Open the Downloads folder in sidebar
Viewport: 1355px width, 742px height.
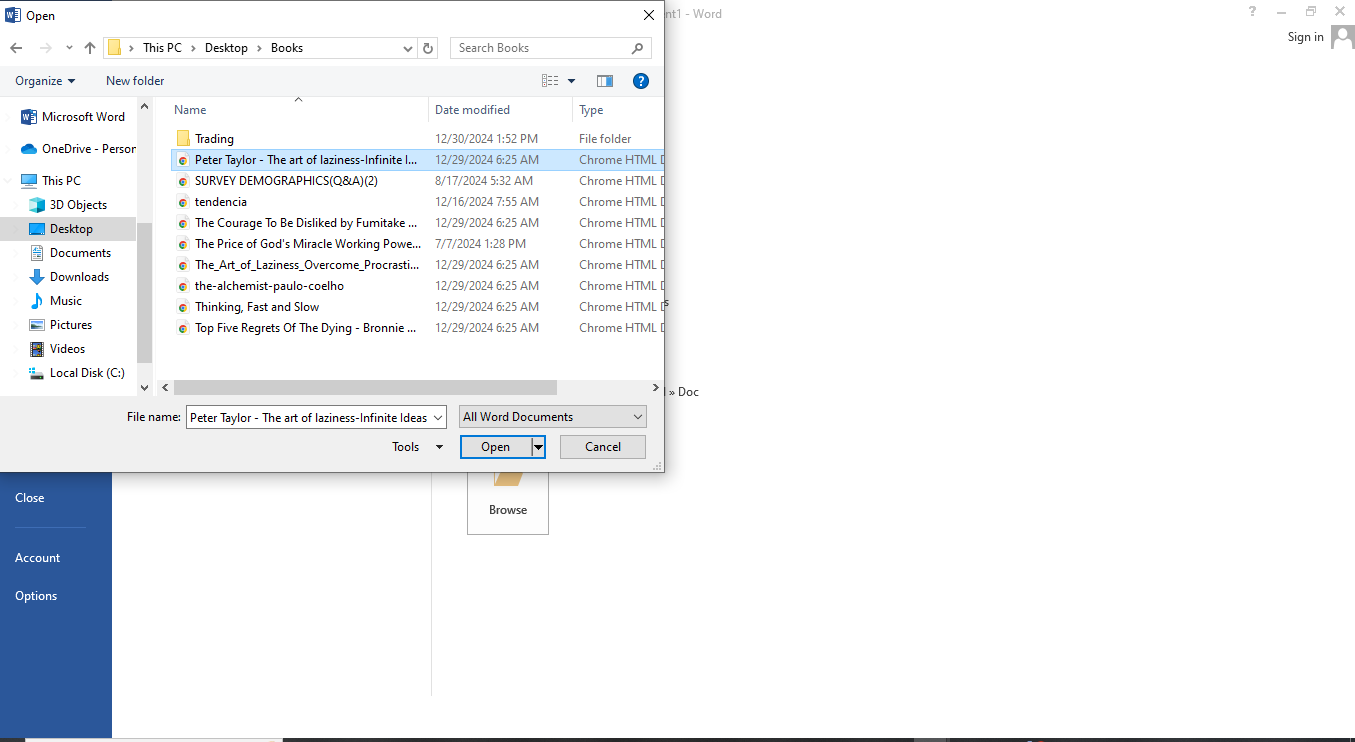coord(79,277)
